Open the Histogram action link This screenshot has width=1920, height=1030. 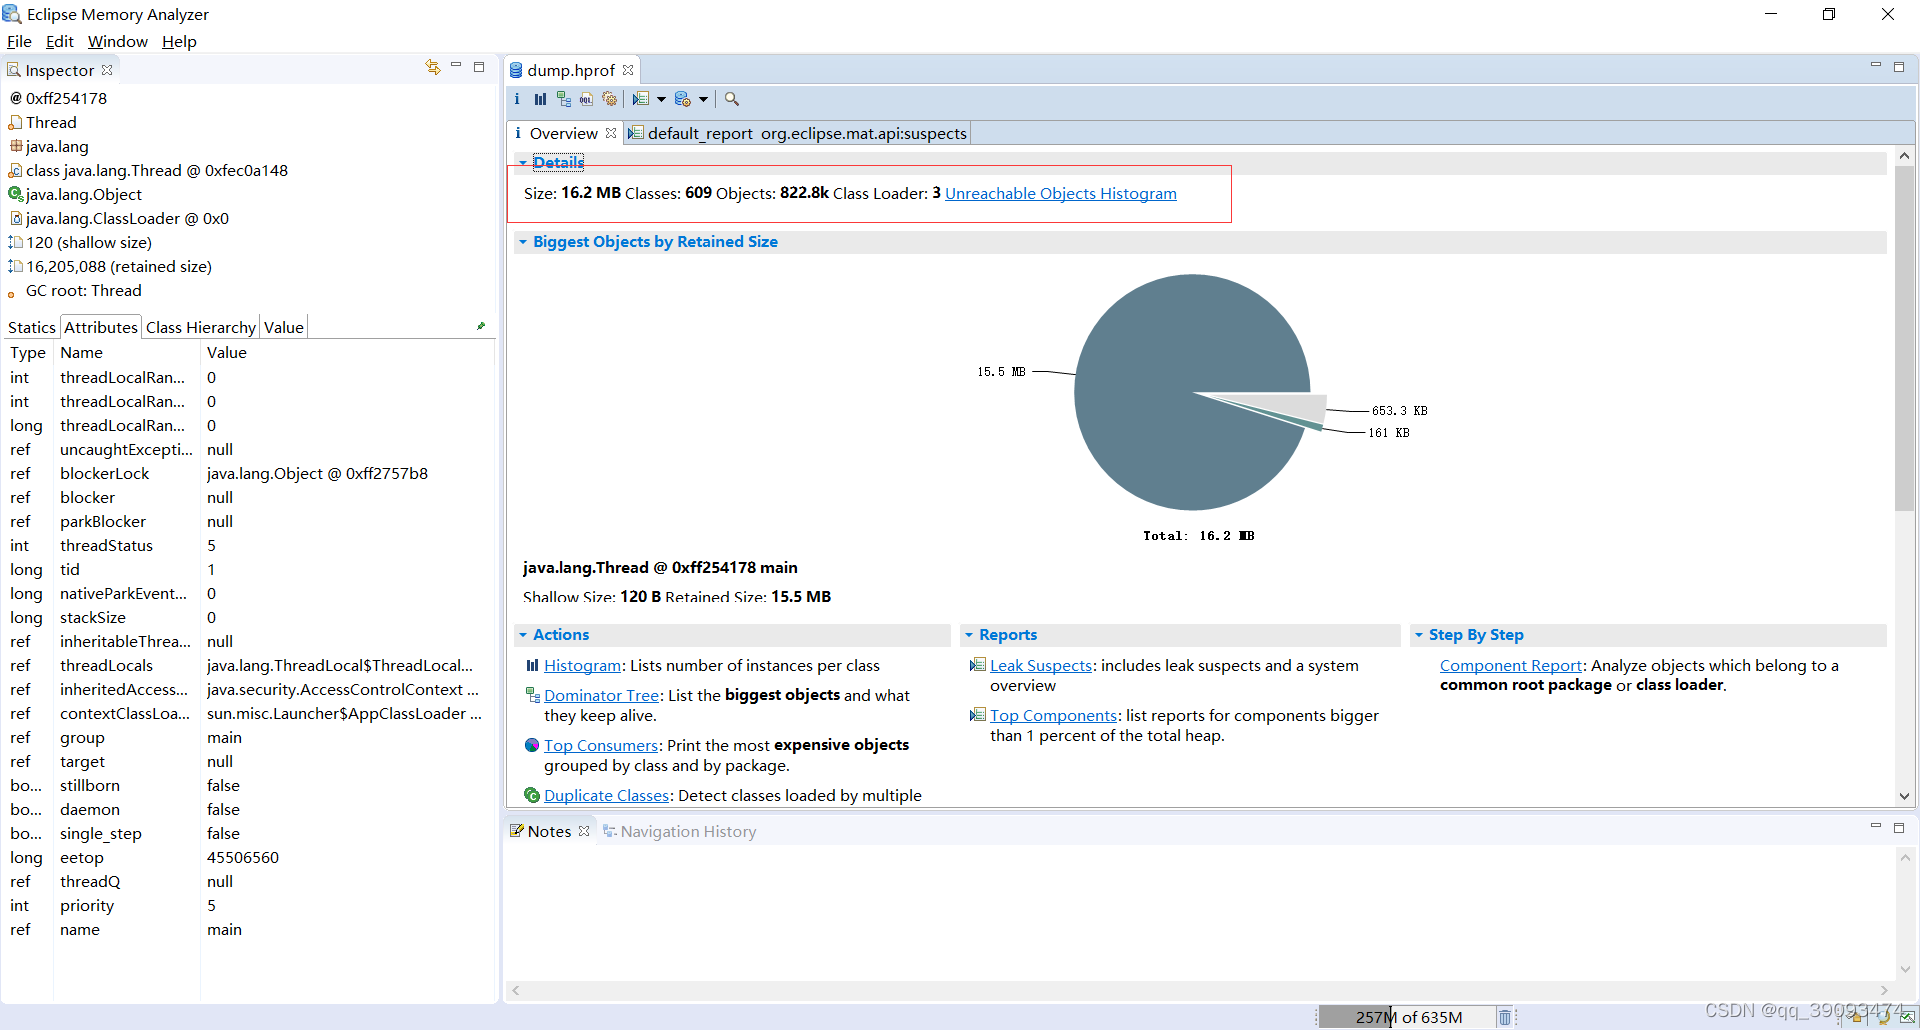(583, 666)
